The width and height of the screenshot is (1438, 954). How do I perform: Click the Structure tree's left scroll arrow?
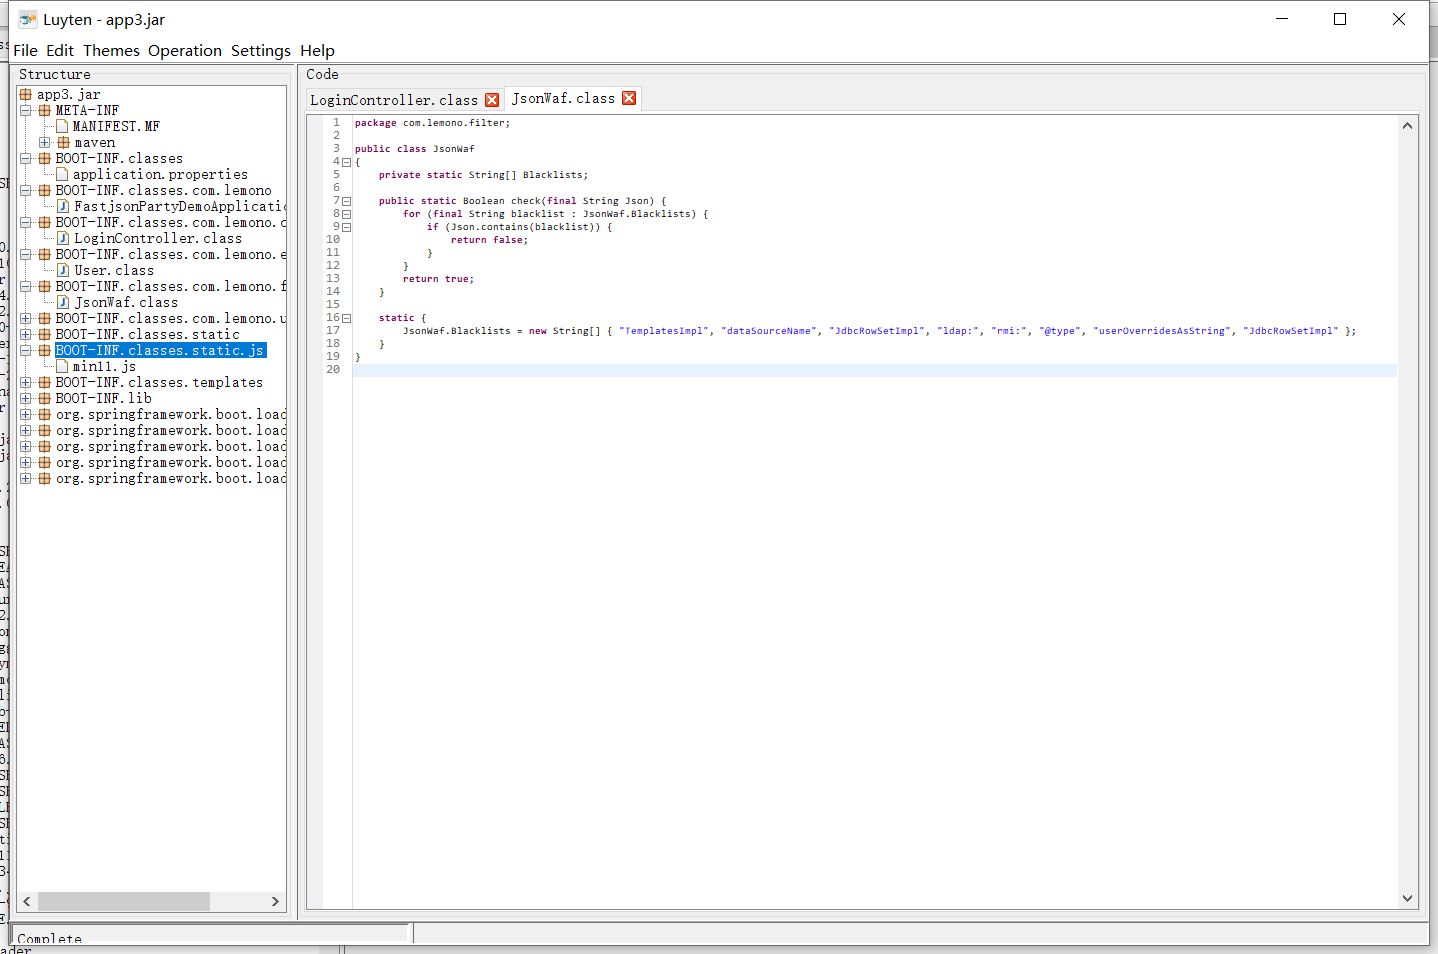[x=27, y=901]
